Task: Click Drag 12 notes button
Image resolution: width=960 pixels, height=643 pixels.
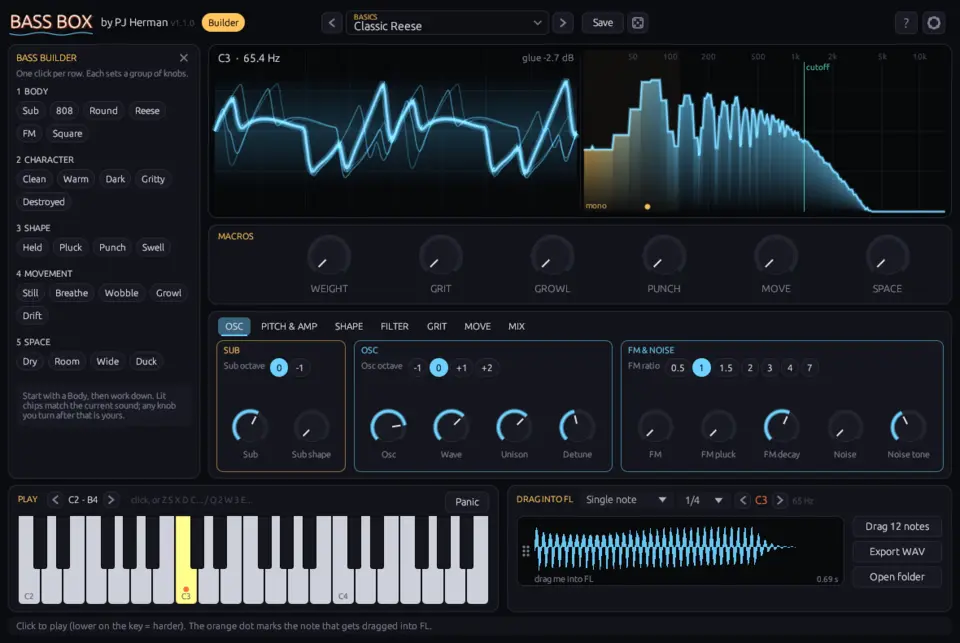Action: [897, 527]
